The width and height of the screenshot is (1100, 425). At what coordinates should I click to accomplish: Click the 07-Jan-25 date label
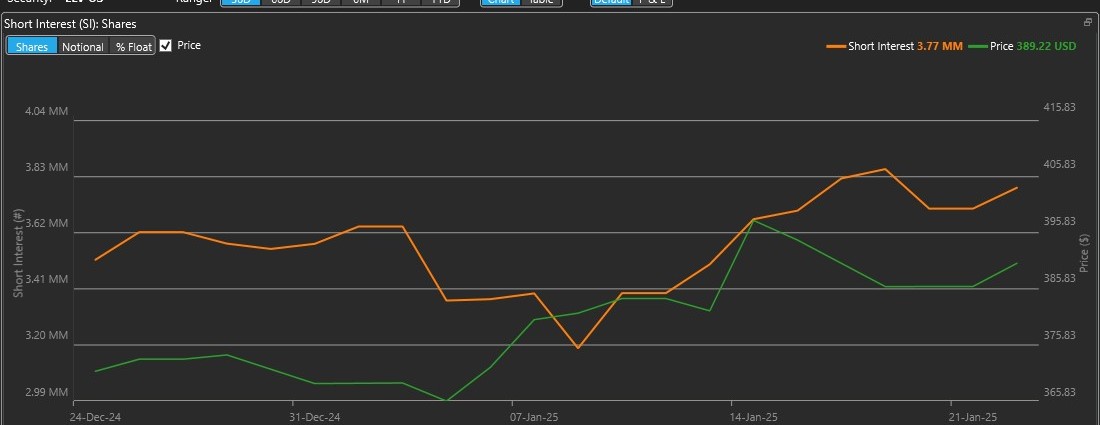tap(535, 417)
